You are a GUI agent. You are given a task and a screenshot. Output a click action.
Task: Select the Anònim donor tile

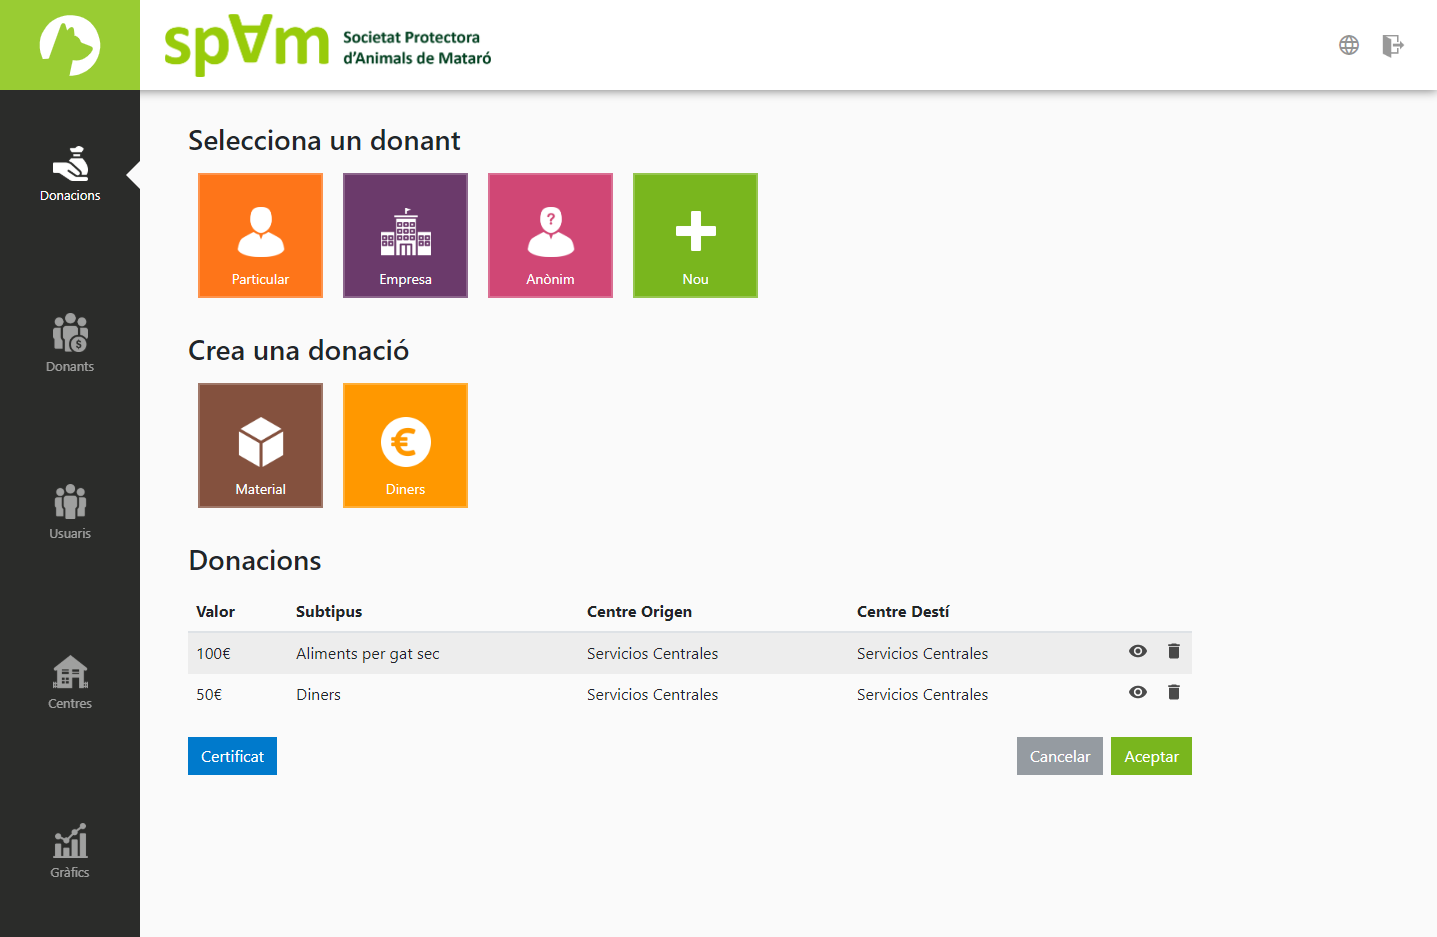550,235
